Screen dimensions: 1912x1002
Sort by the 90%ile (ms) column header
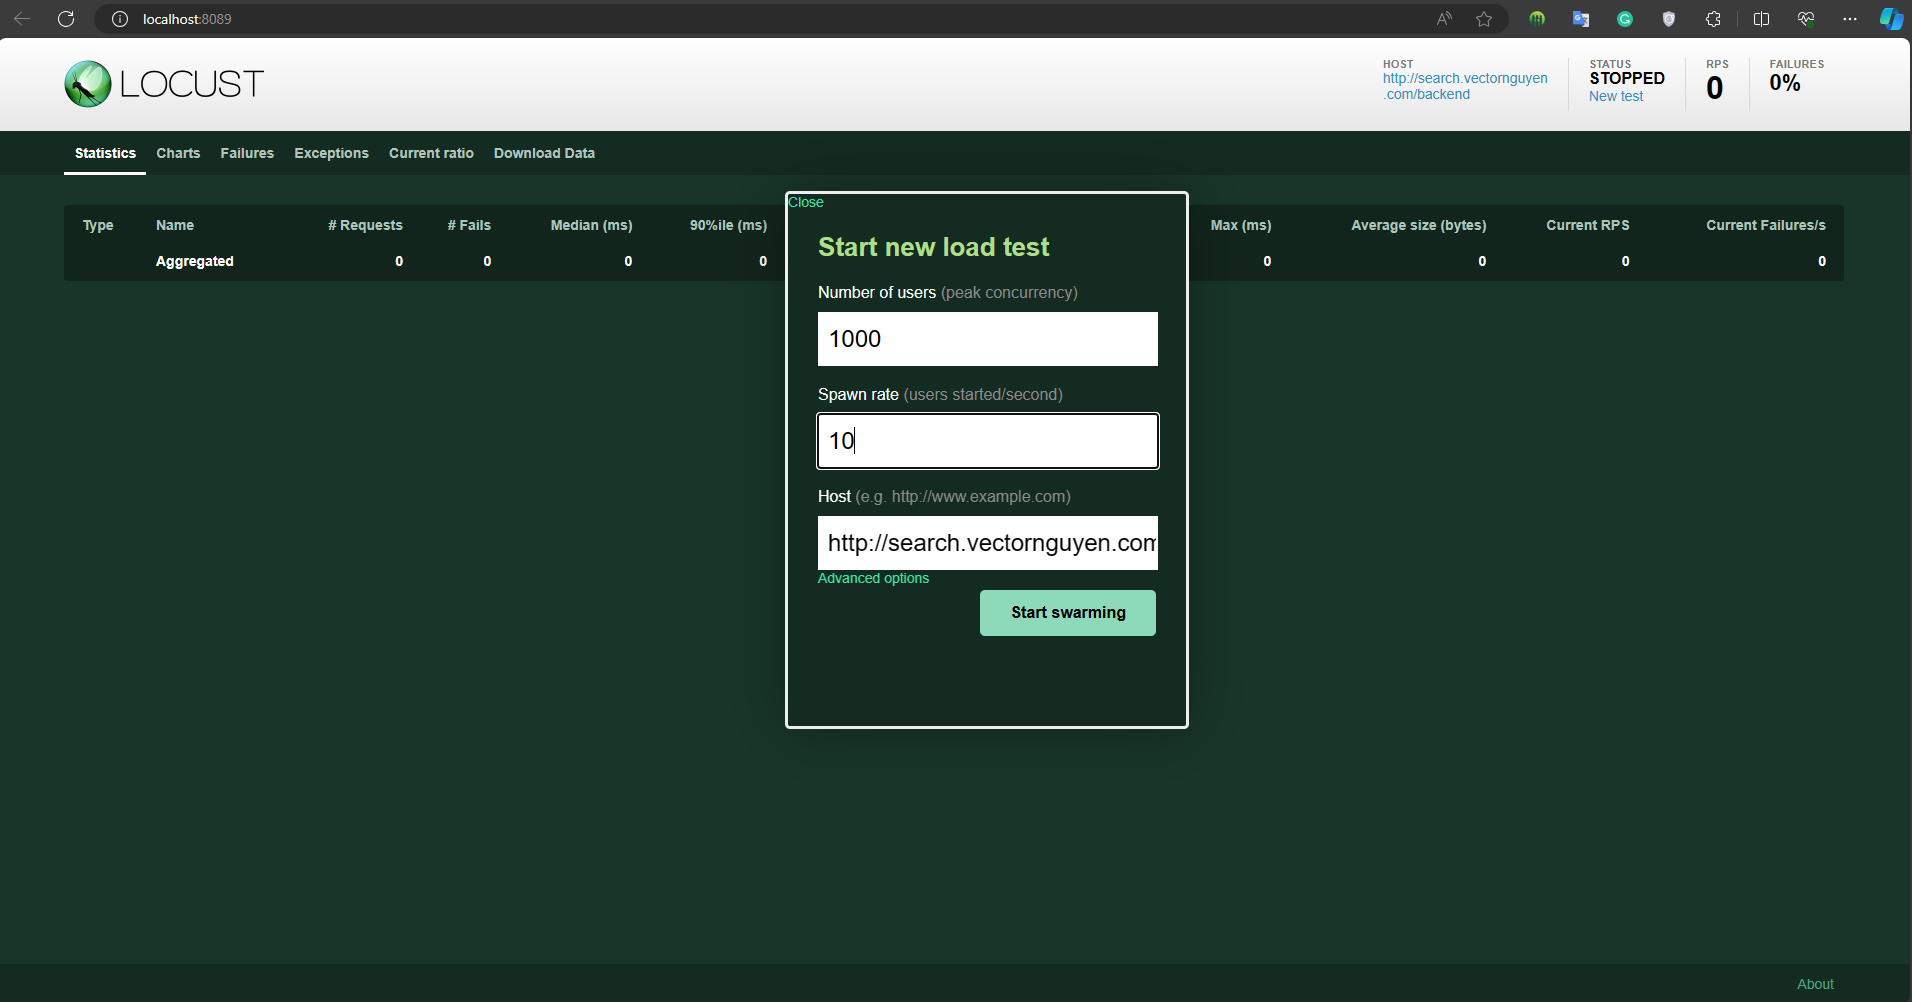(x=728, y=225)
